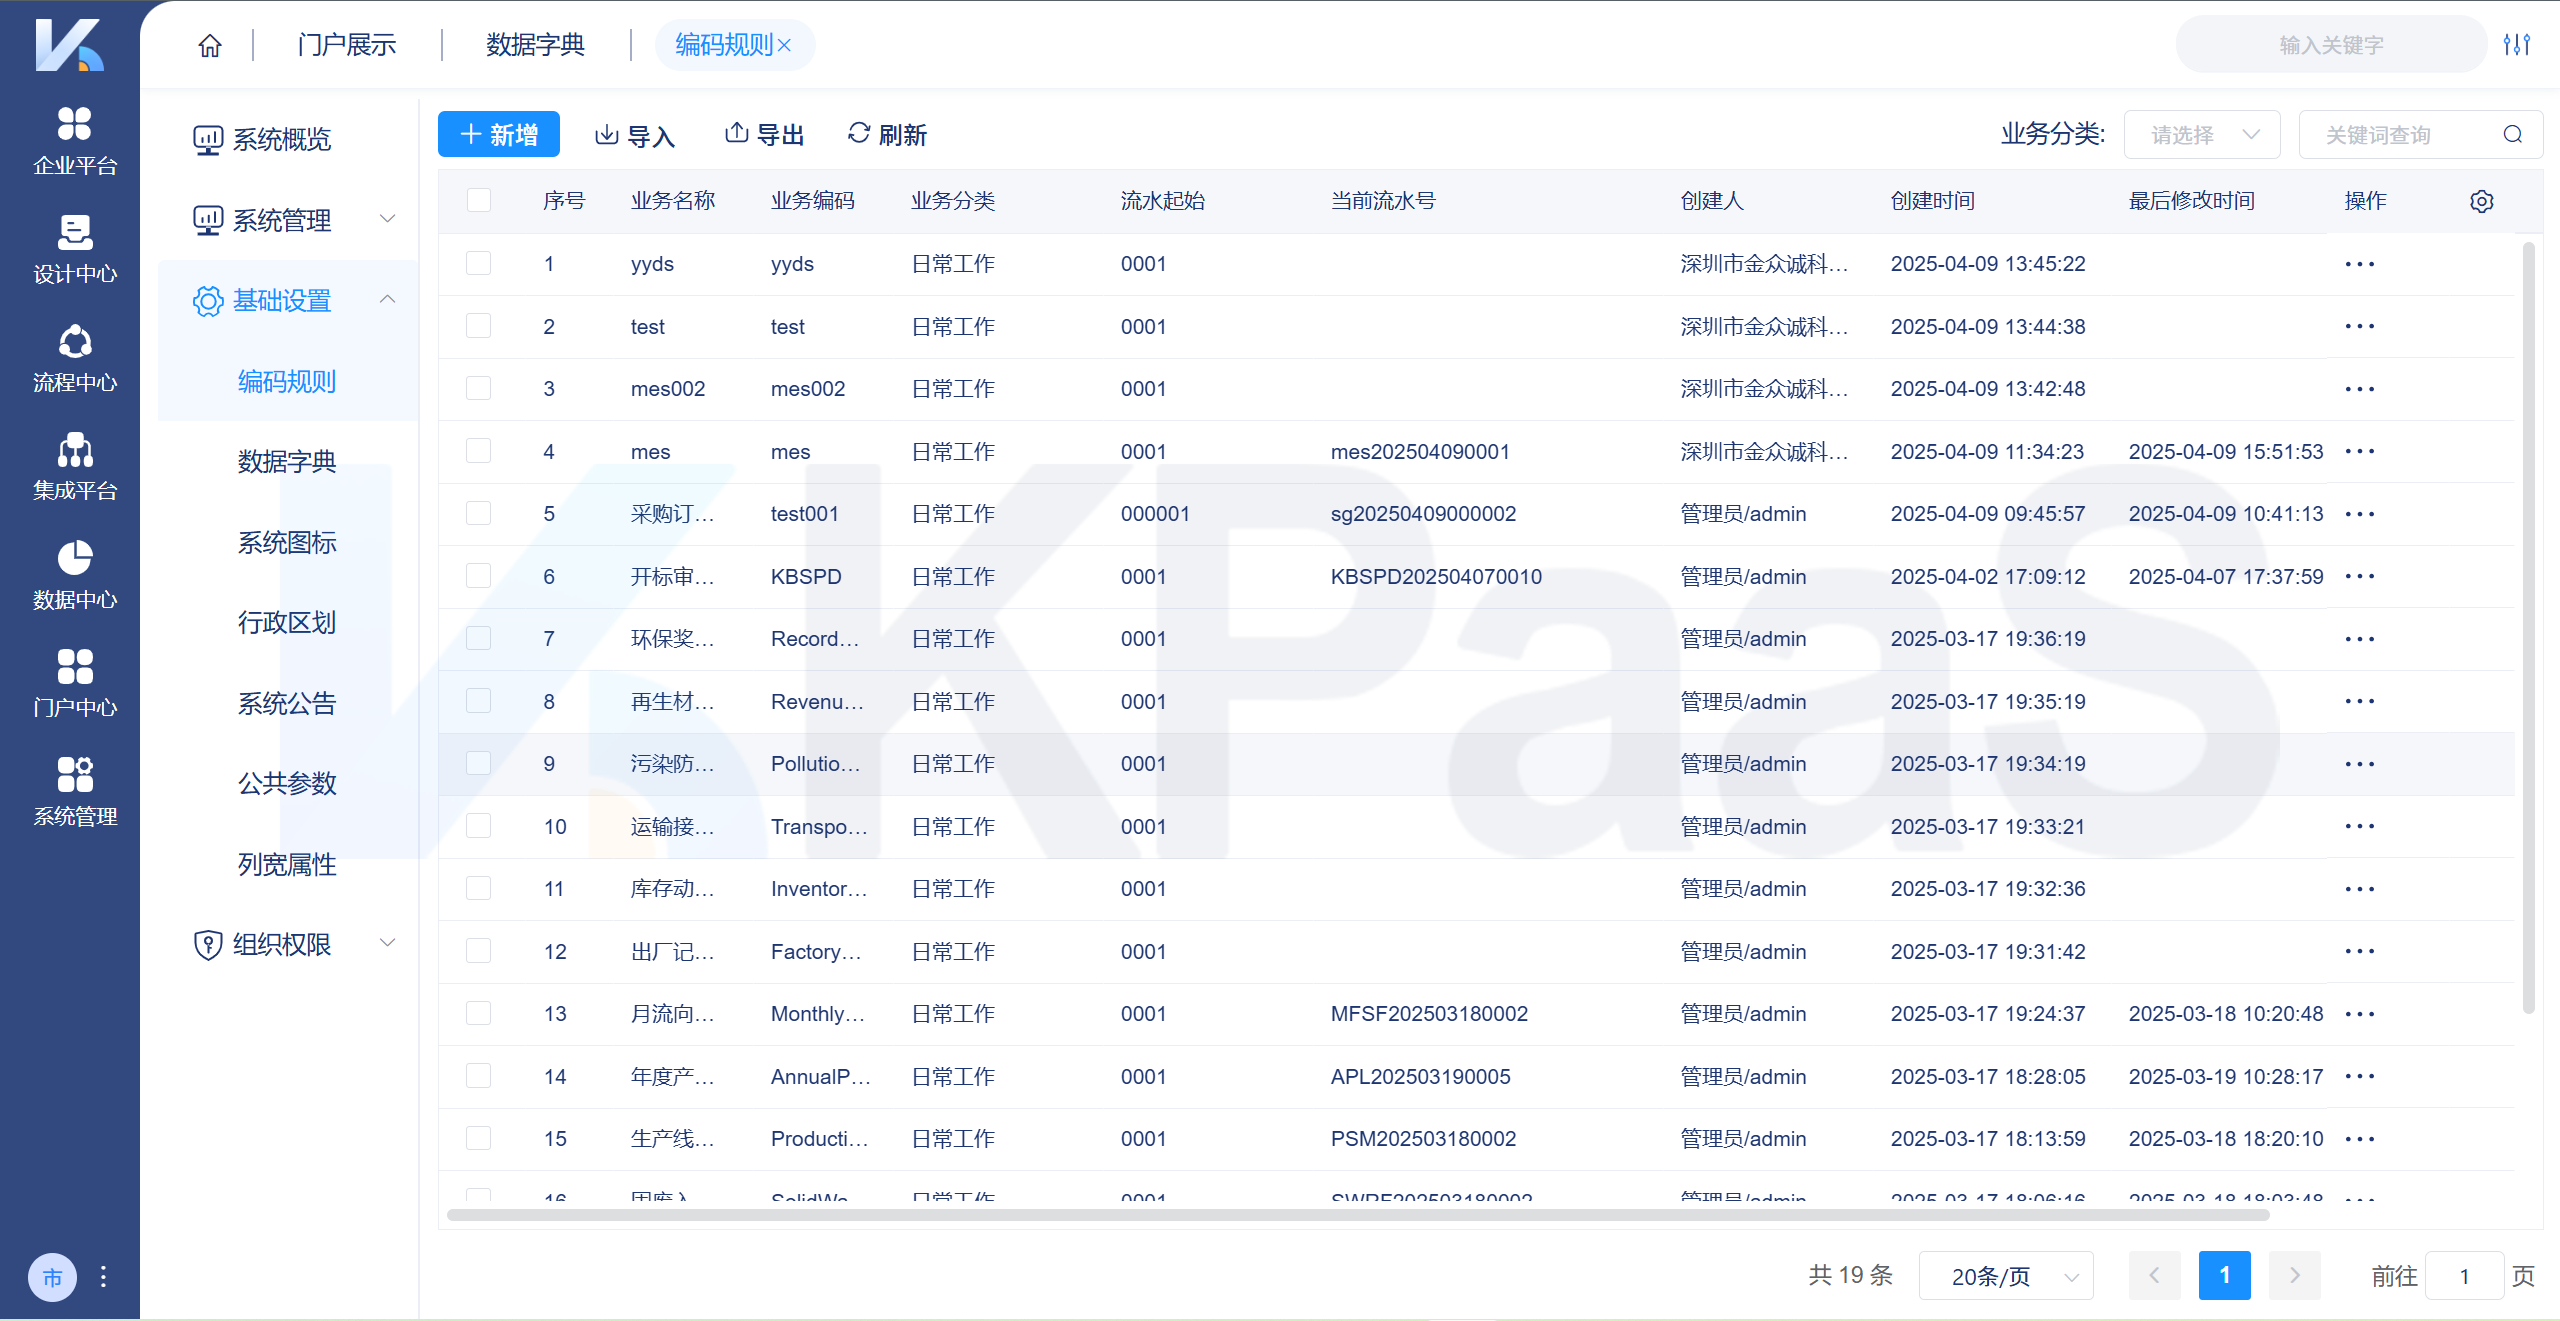This screenshot has height=1321, width=2560.
Task: Click the 新增 button
Action: [x=498, y=135]
